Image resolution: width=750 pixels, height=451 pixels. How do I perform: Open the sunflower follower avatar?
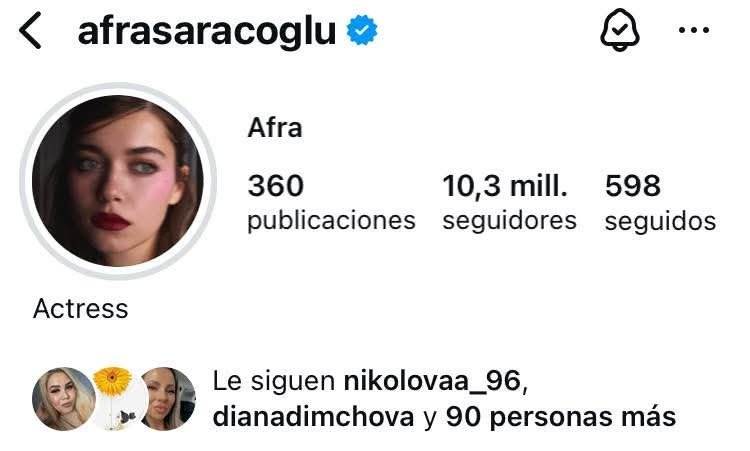pos(115,399)
